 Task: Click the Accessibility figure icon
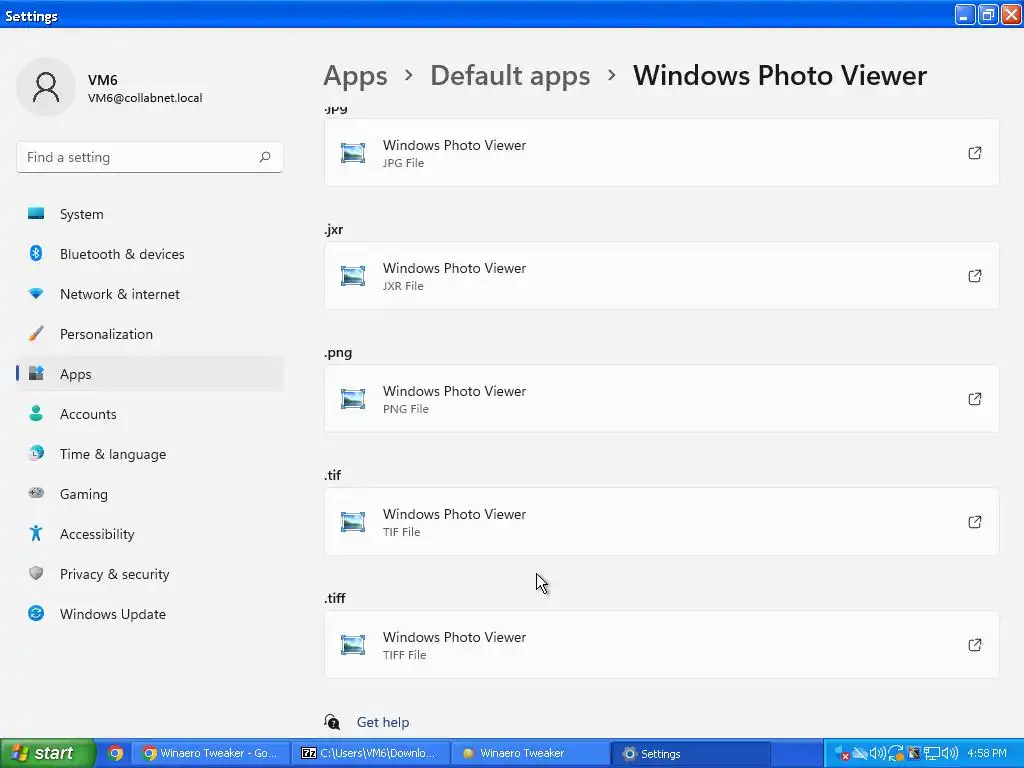pyautogui.click(x=36, y=534)
